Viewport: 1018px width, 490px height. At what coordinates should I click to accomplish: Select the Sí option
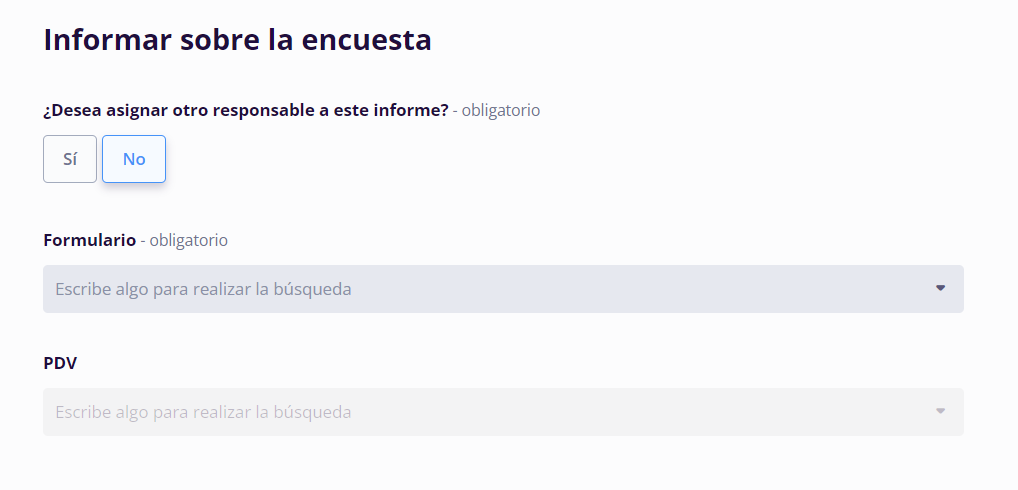70,159
